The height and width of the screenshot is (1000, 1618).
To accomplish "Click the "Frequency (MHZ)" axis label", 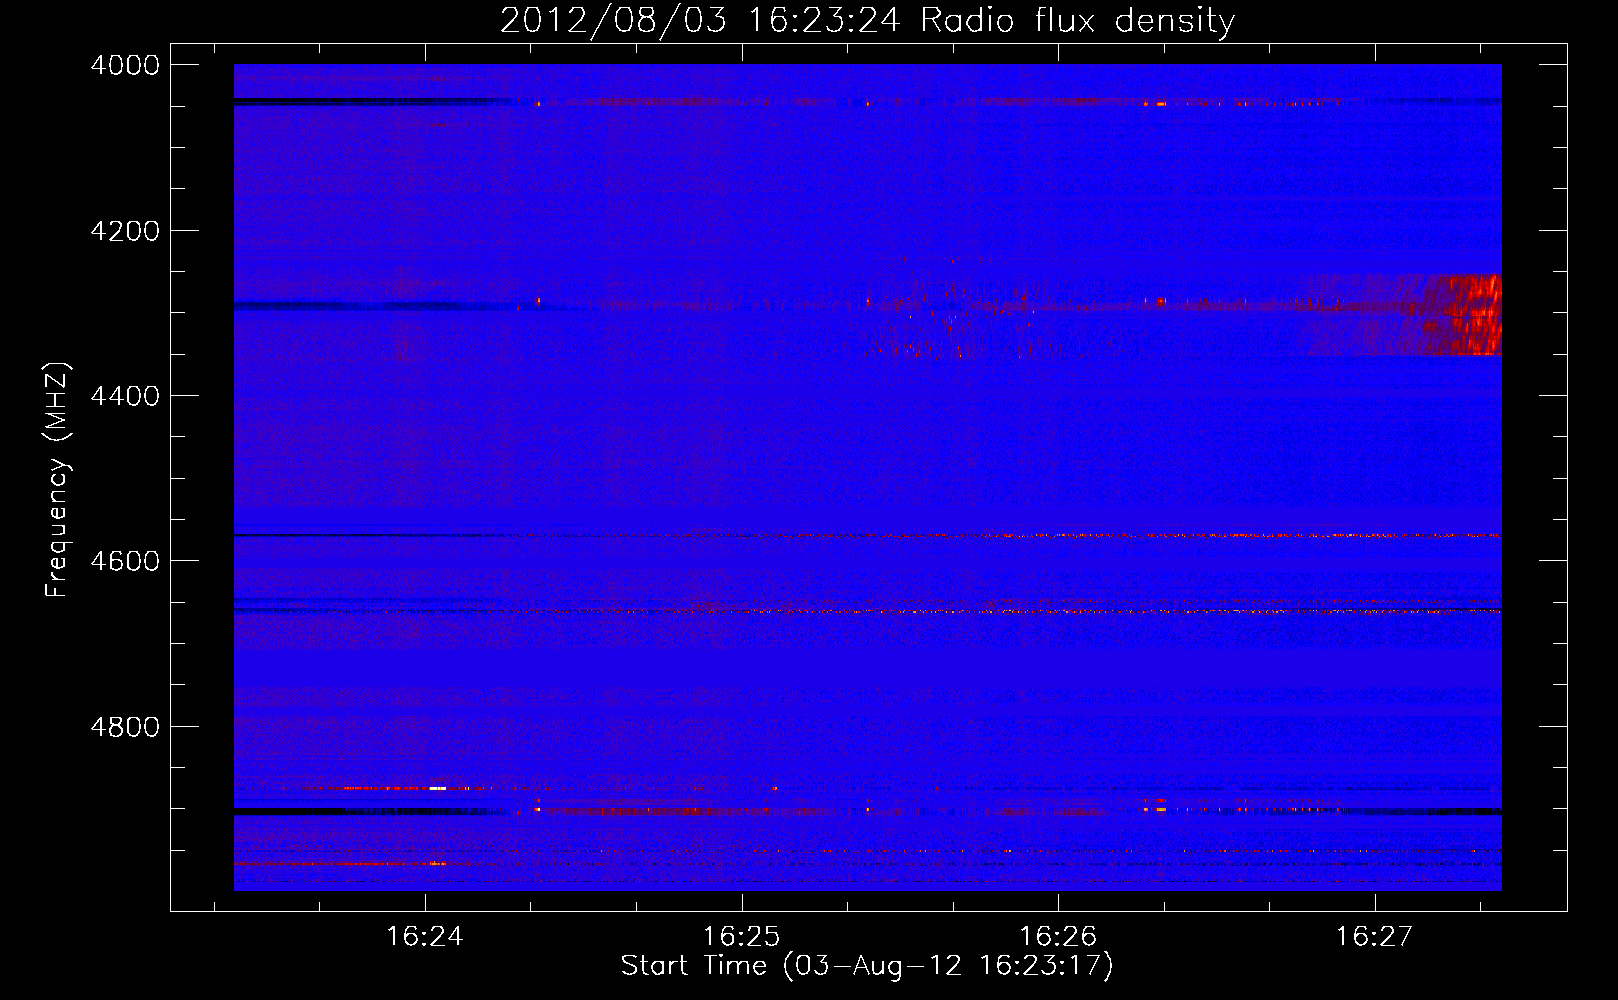I will point(57,480).
